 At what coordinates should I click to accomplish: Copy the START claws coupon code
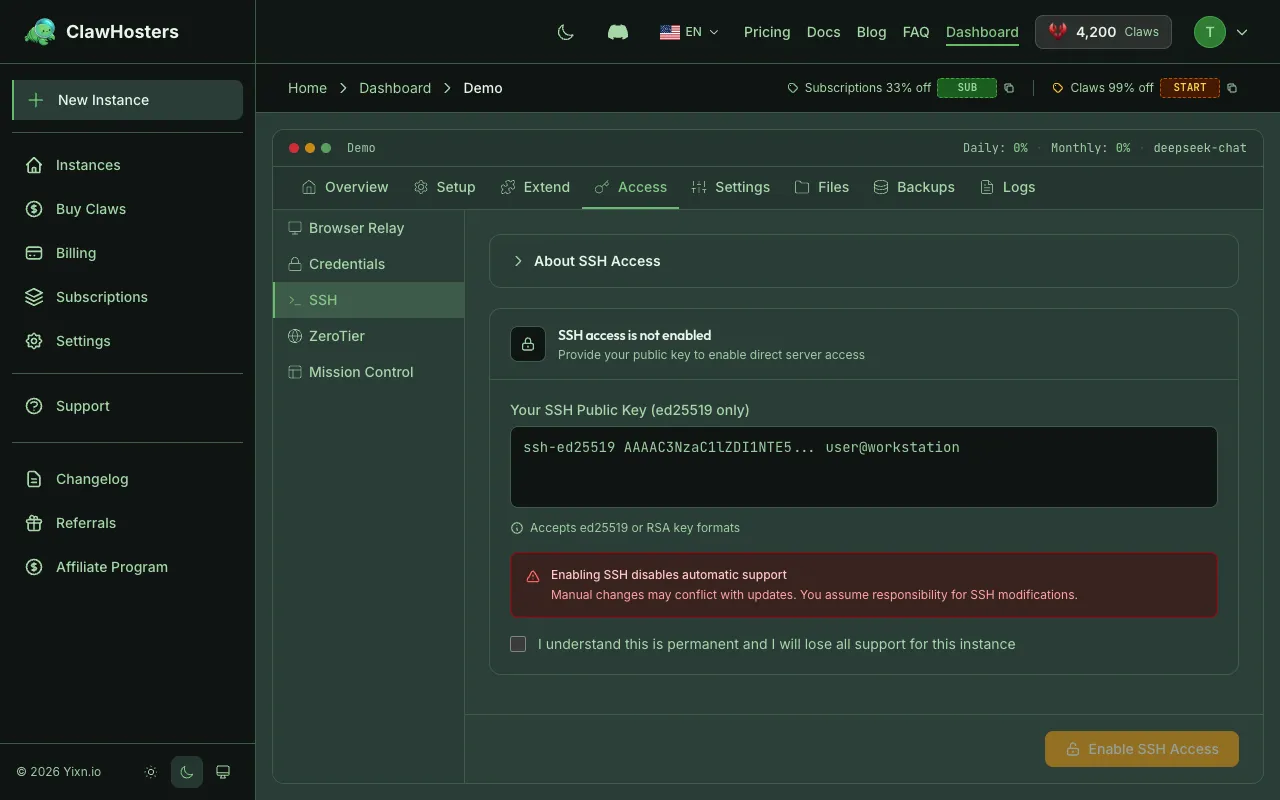pyautogui.click(x=1232, y=88)
